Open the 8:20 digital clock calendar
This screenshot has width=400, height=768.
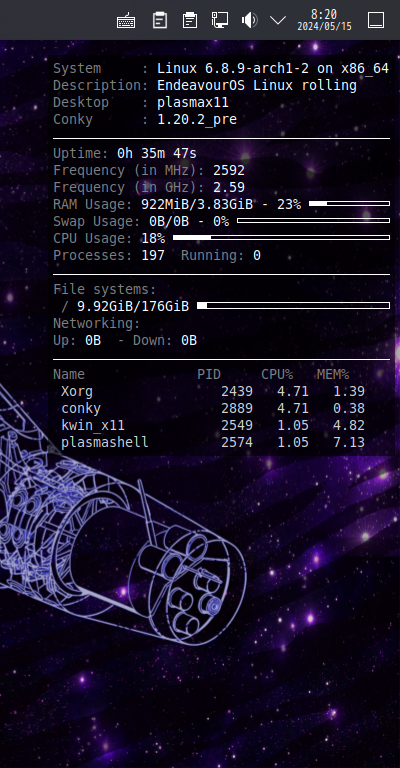coord(324,20)
